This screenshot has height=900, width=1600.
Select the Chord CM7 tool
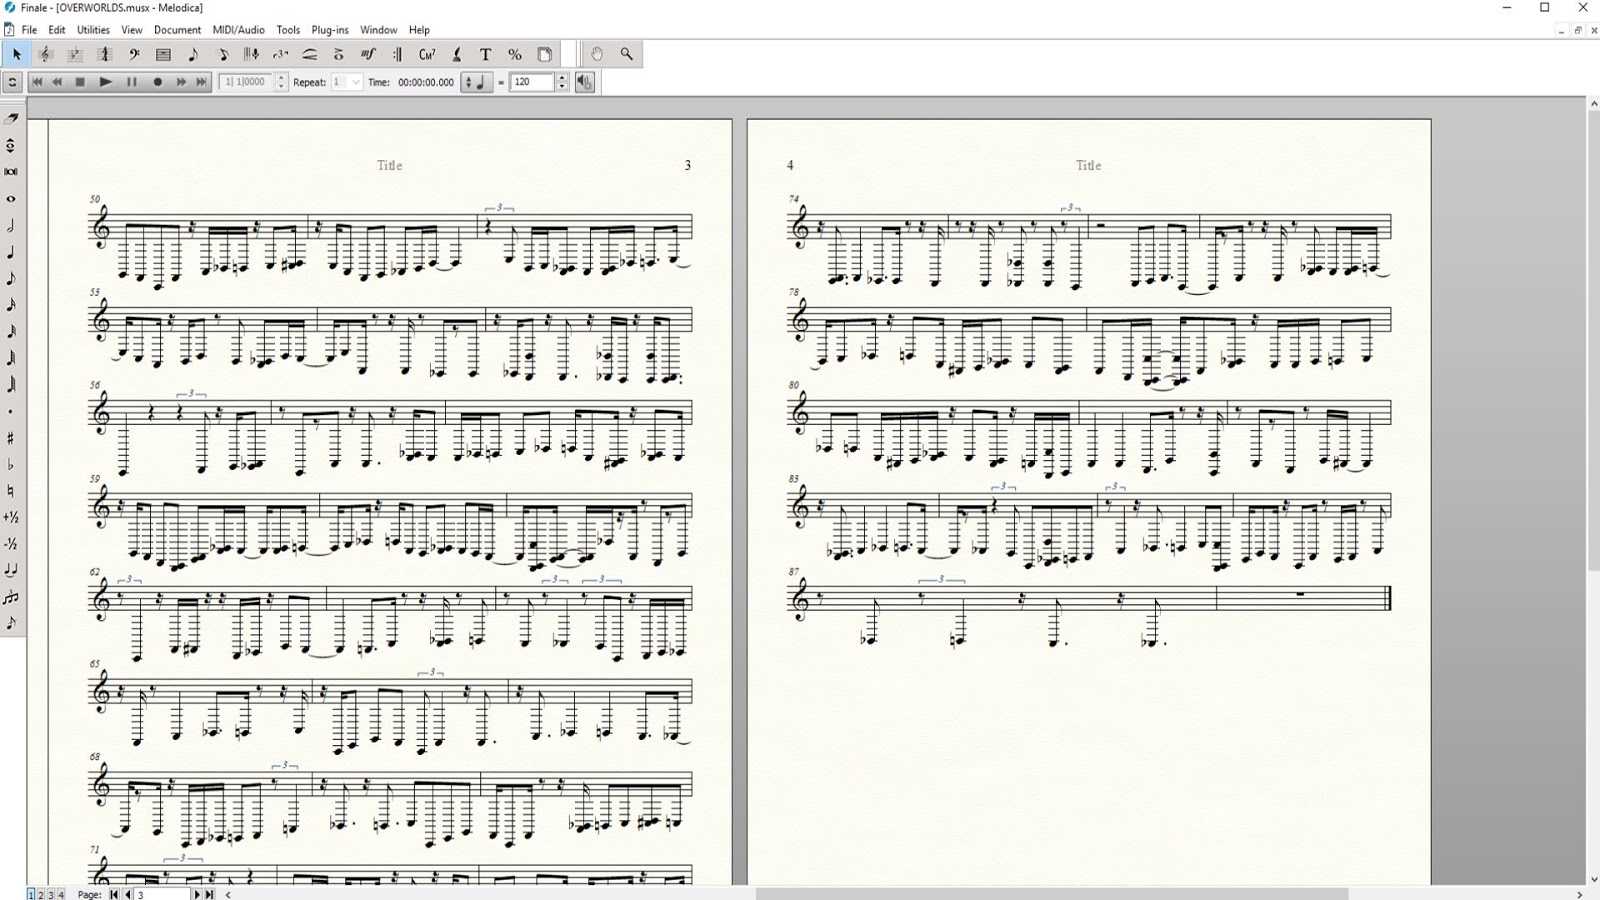(x=427, y=54)
